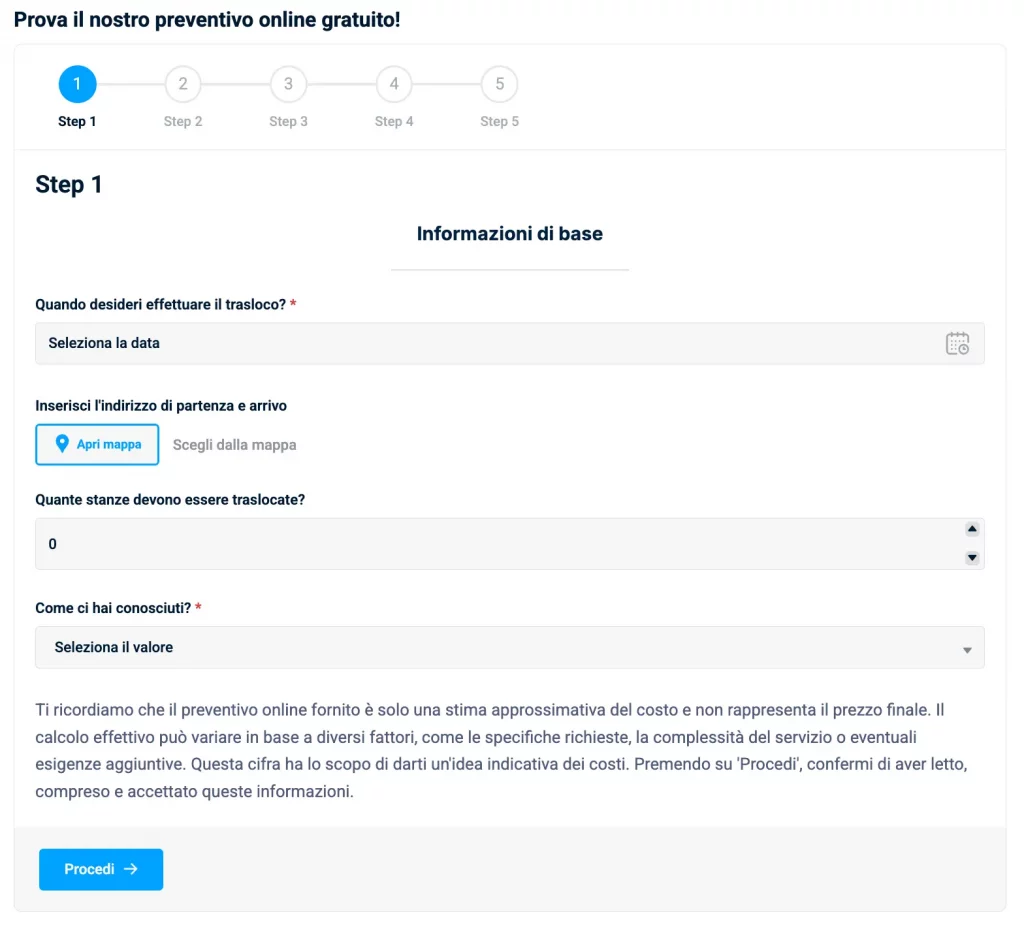The image size is (1024, 931).
Task: Select the 'Step 5' label in the progress bar
Action: tap(499, 121)
